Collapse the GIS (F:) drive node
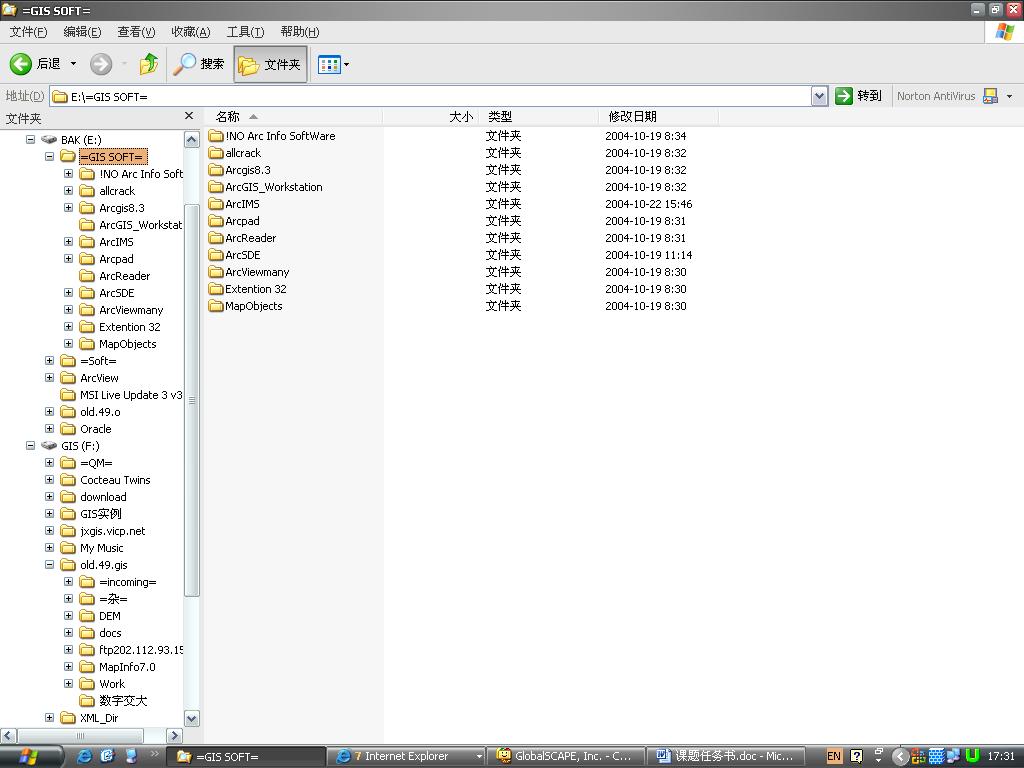 click(x=30, y=445)
